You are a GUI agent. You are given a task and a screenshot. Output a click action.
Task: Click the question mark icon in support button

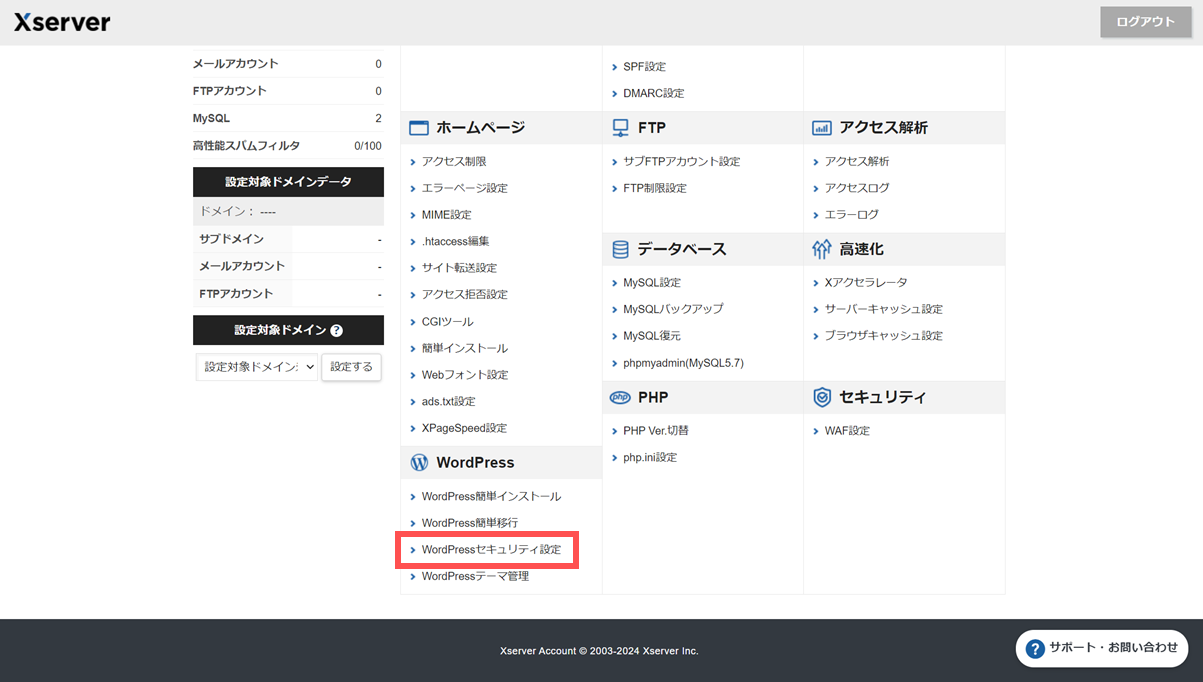pos(1036,648)
